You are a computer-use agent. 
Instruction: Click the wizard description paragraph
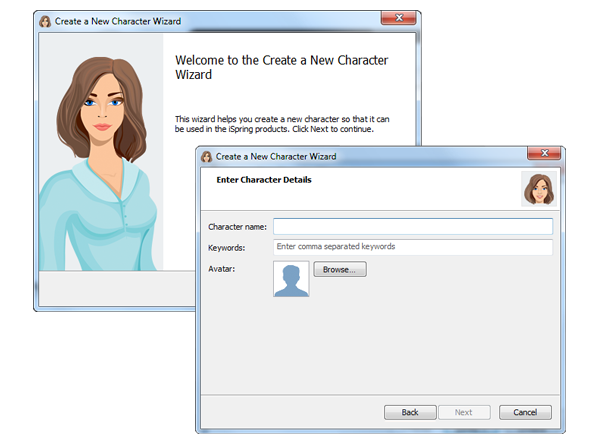[282, 124]
